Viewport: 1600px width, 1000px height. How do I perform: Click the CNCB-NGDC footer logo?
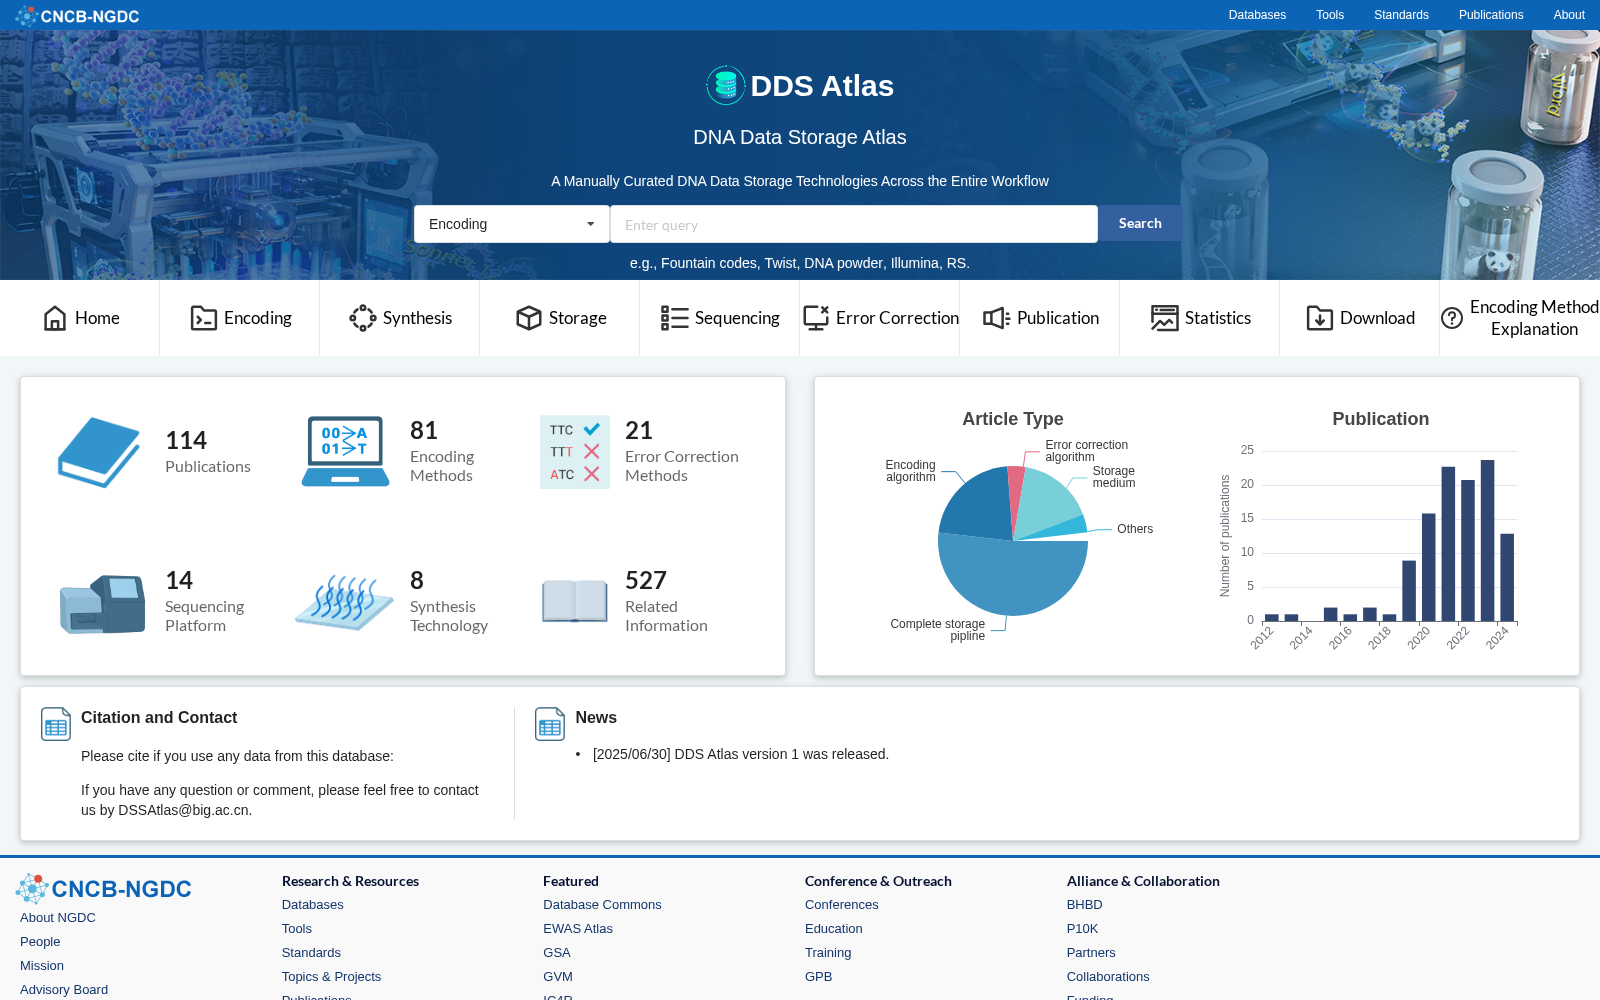(x=103, y=889)
